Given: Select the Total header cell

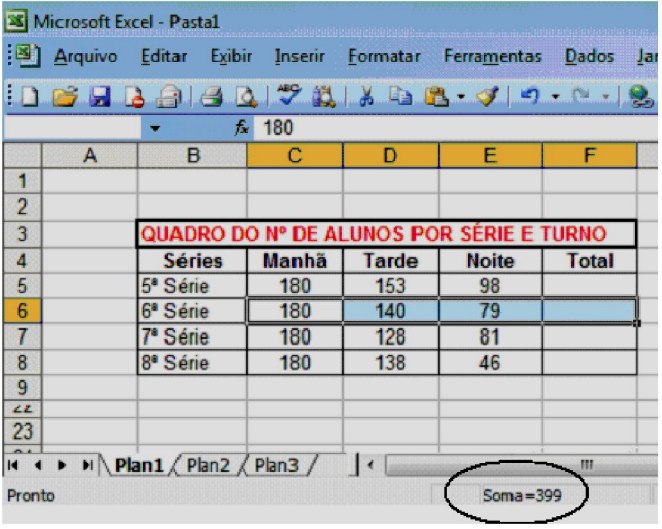Looking at the screenshot, I should tap(589, 260).
